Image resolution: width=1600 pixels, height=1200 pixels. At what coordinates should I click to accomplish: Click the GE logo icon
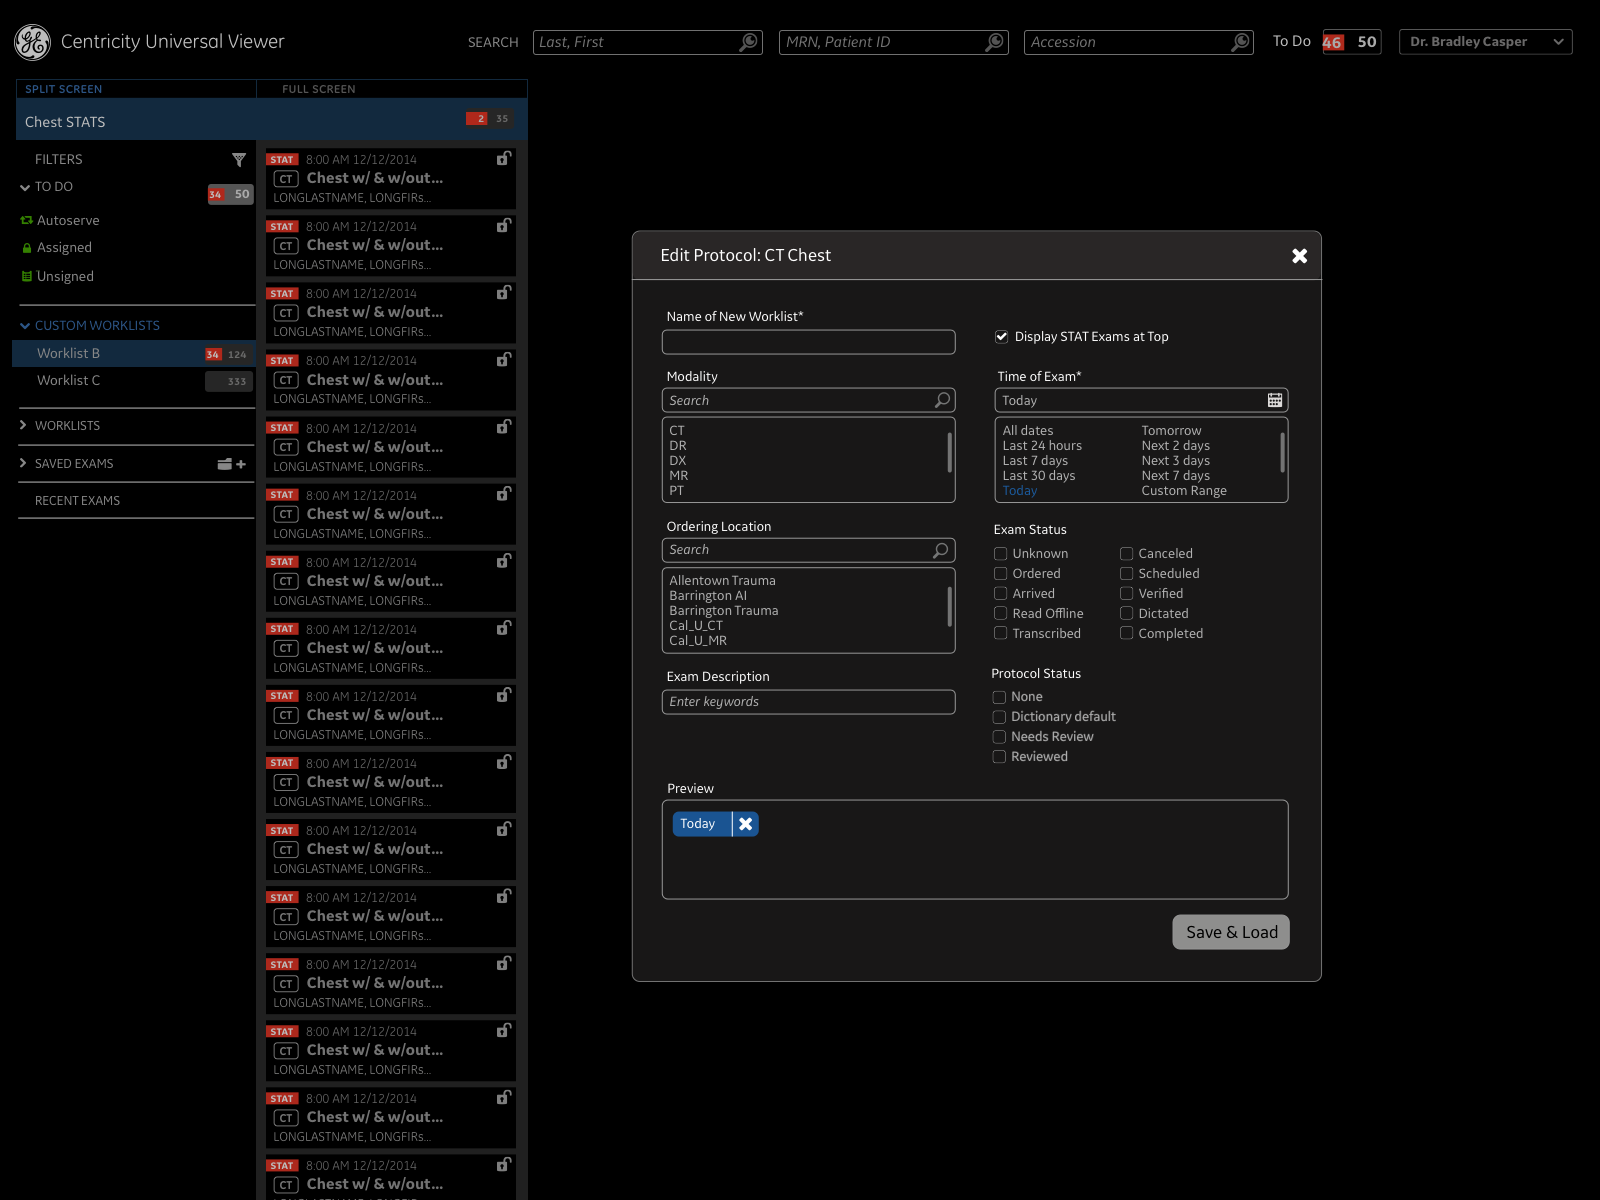[32, 42]
